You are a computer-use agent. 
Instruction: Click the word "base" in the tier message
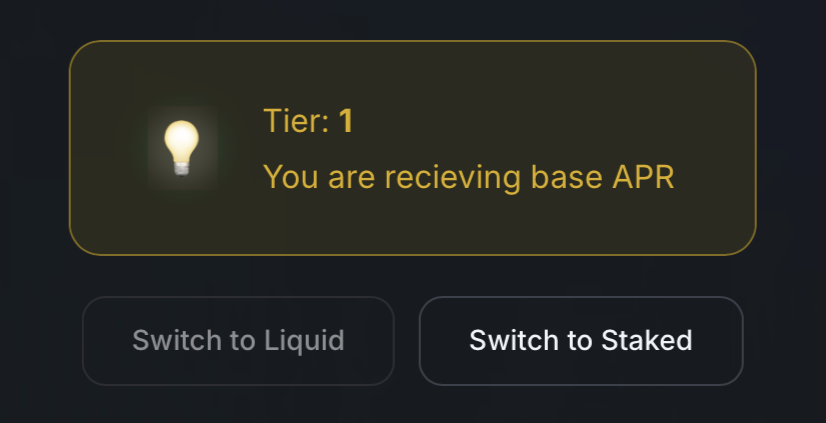click(x=565, y=177)
